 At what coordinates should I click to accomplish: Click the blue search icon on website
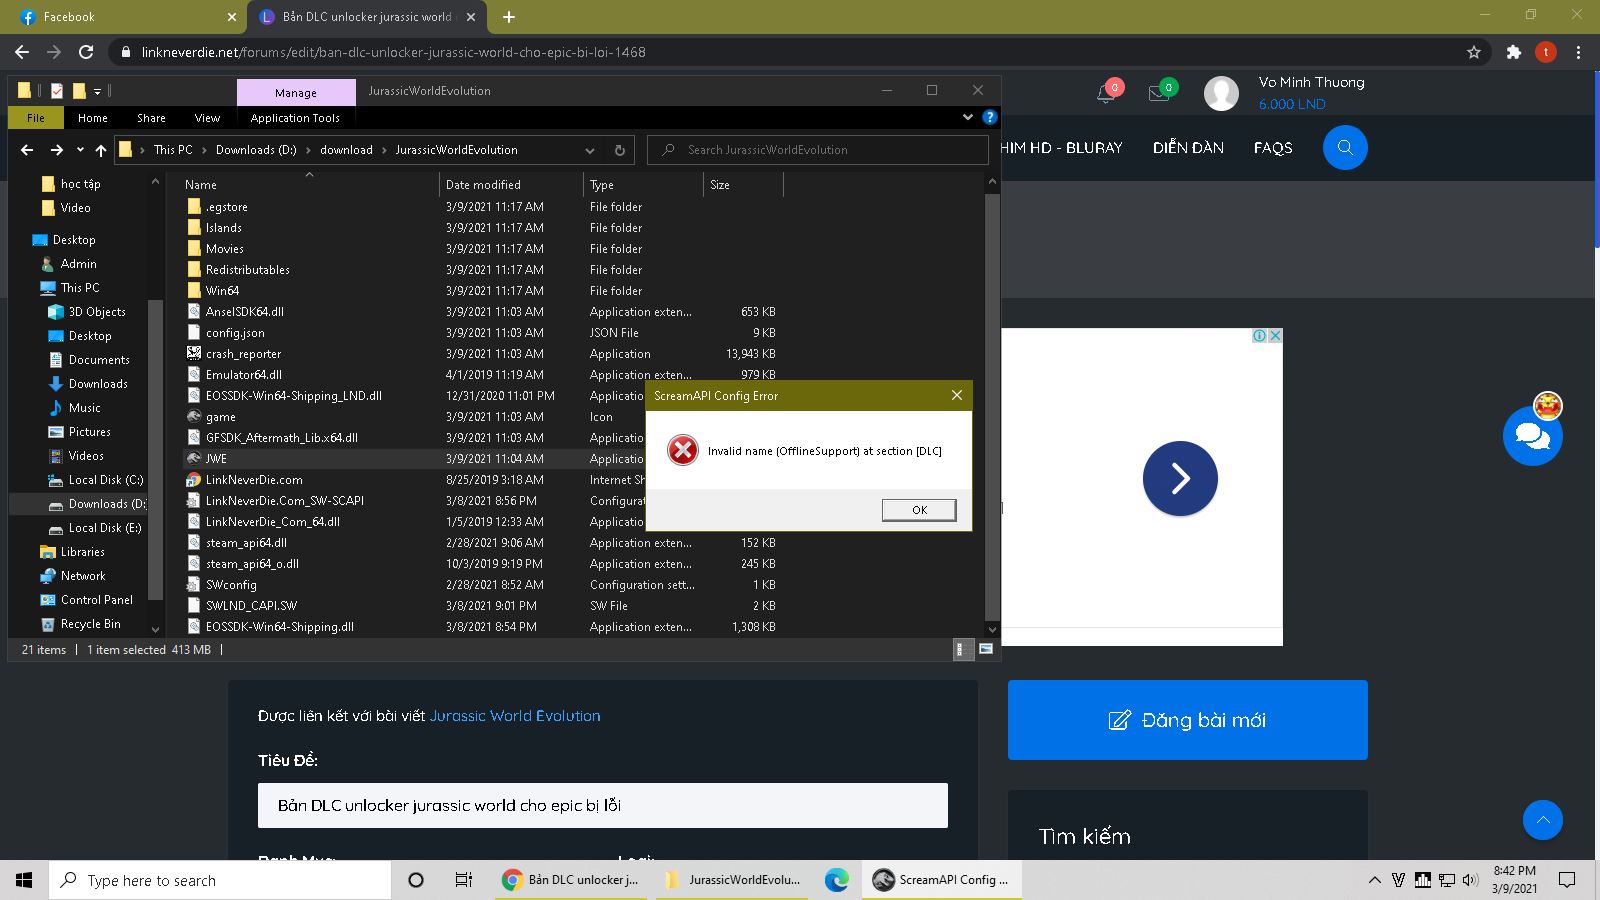click(x=1345, y=148)
